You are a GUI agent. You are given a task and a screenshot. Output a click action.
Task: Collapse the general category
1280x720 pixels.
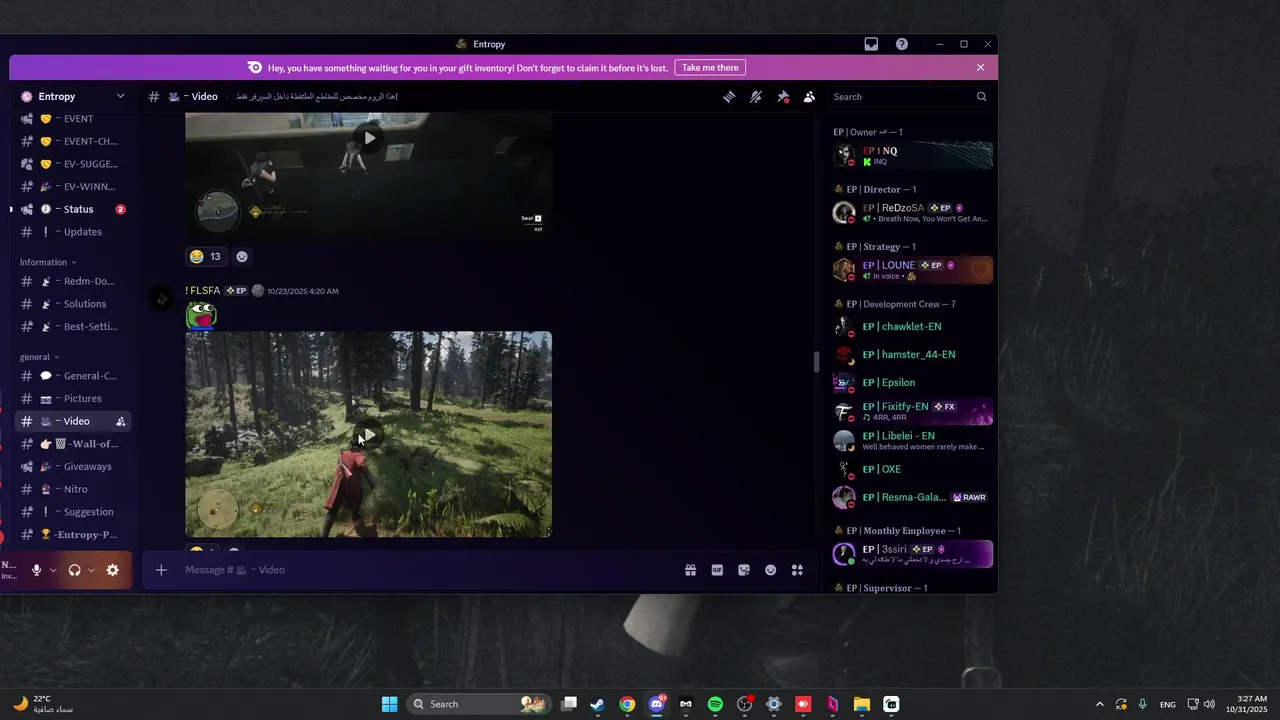click(39, 357)
